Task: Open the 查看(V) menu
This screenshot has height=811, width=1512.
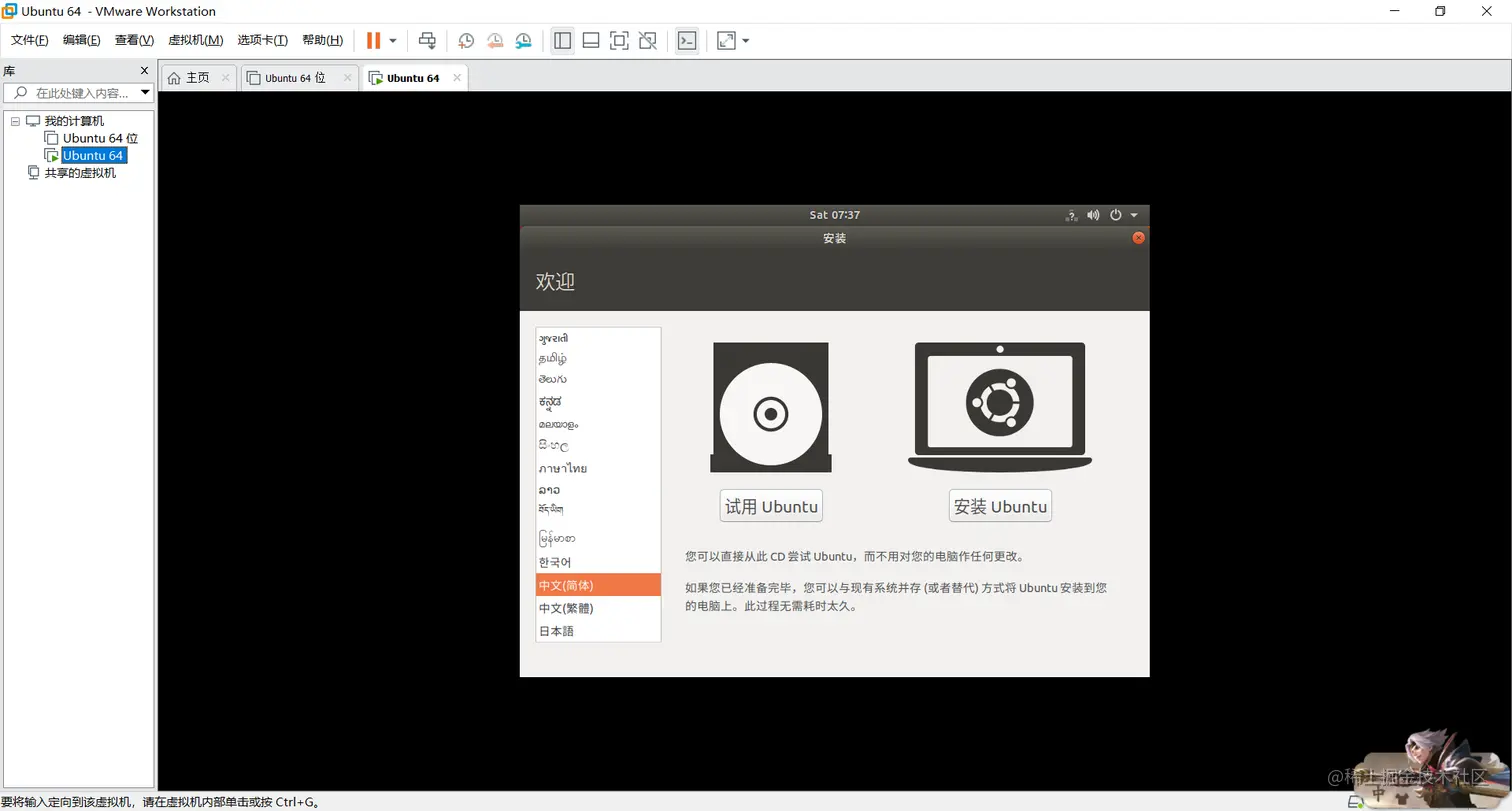Action: [x=134, y=40]
